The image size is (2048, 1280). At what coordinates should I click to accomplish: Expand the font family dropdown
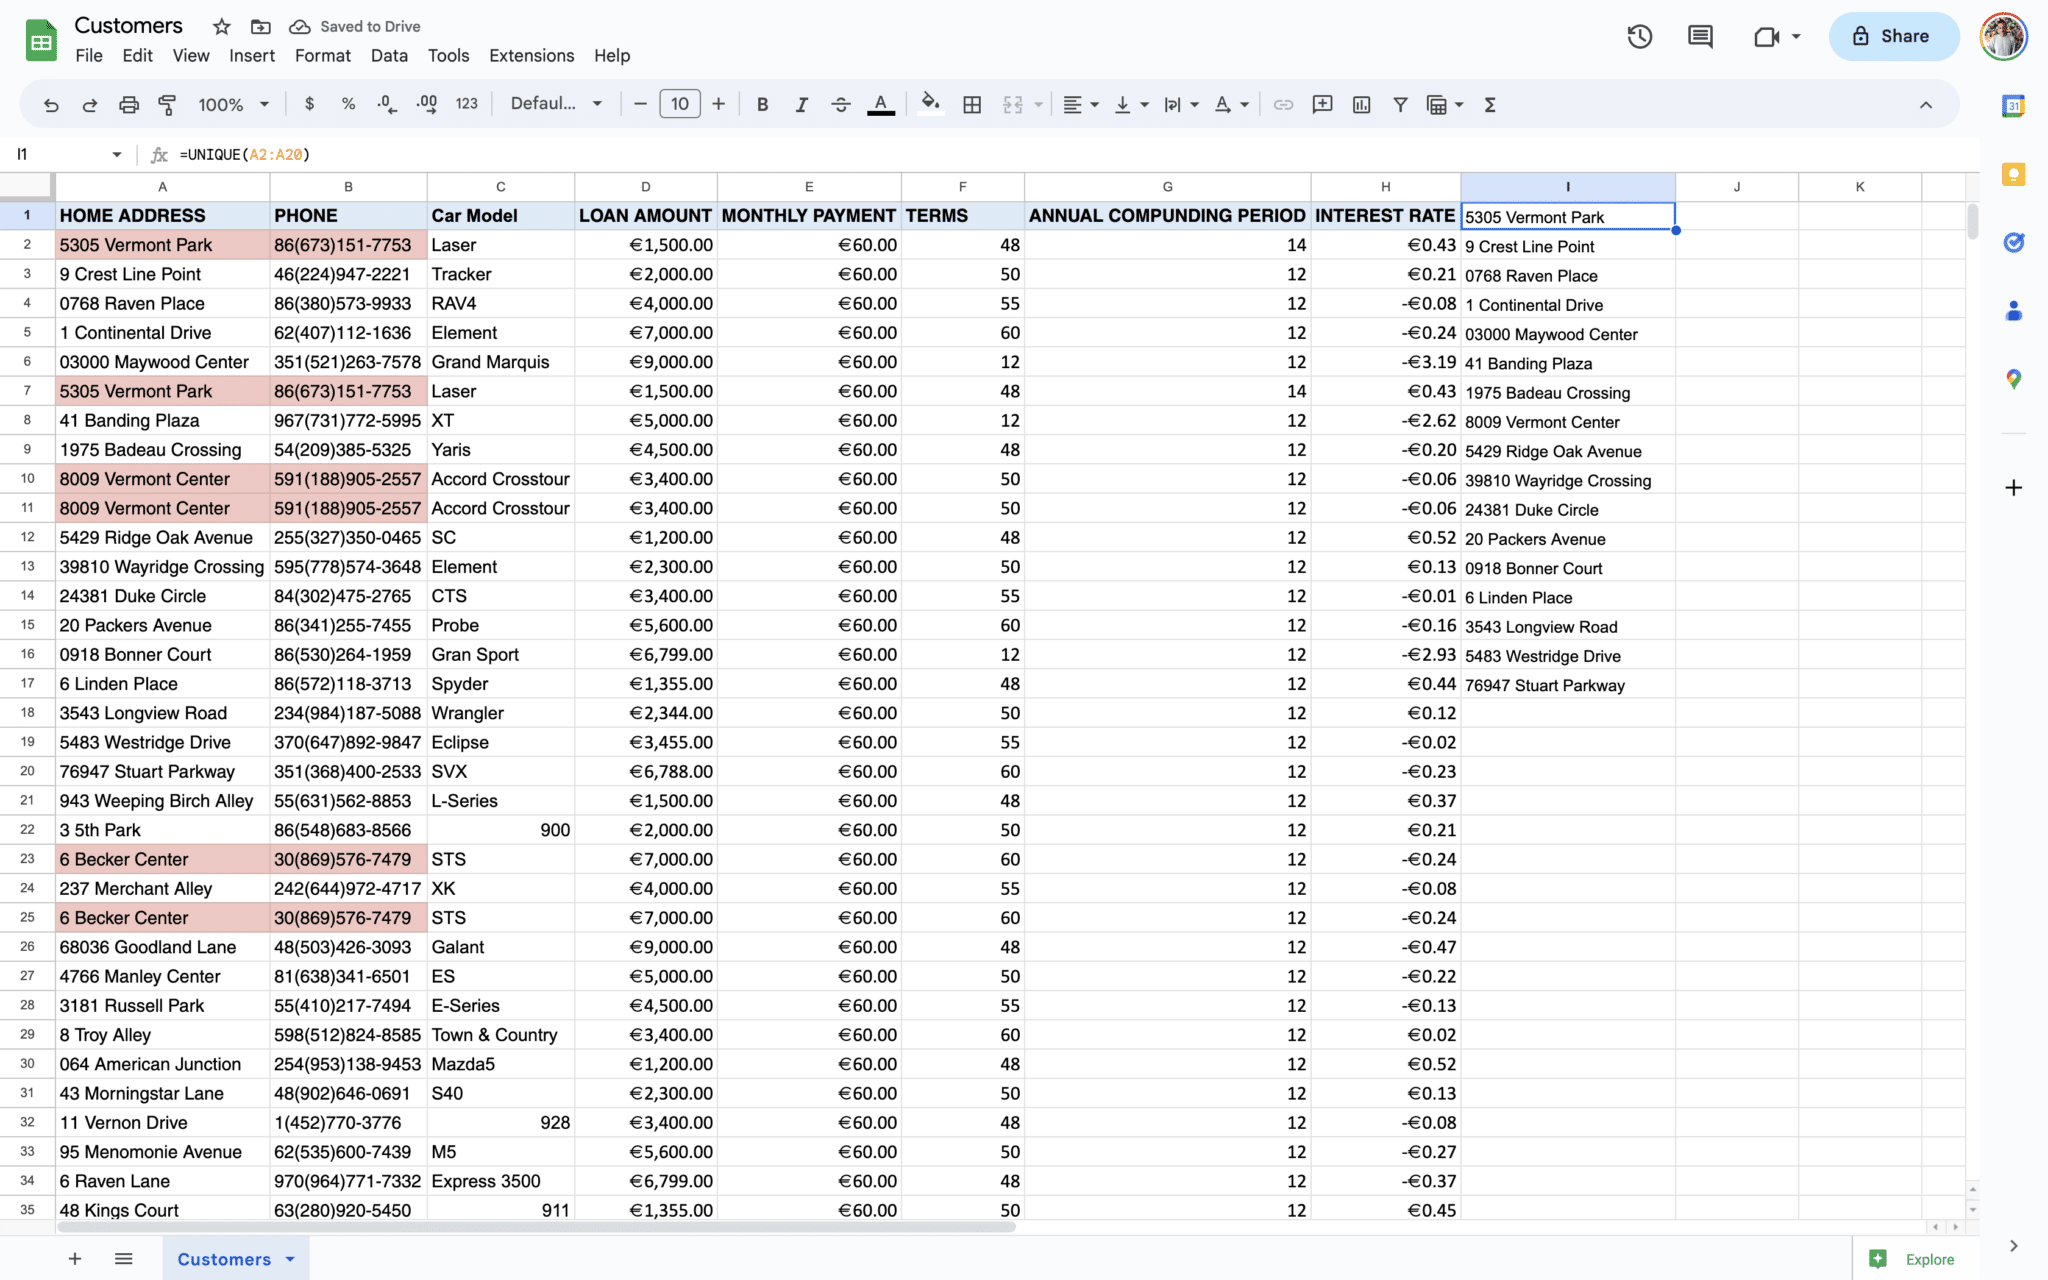tap(556, 104)
